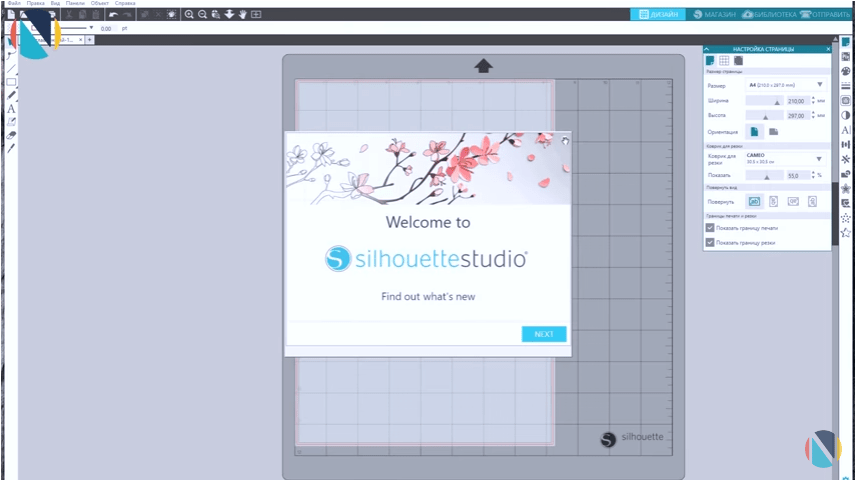Toggle Показать границу печати checkbox
Viewport: 855px width, 480px height.
710,228
